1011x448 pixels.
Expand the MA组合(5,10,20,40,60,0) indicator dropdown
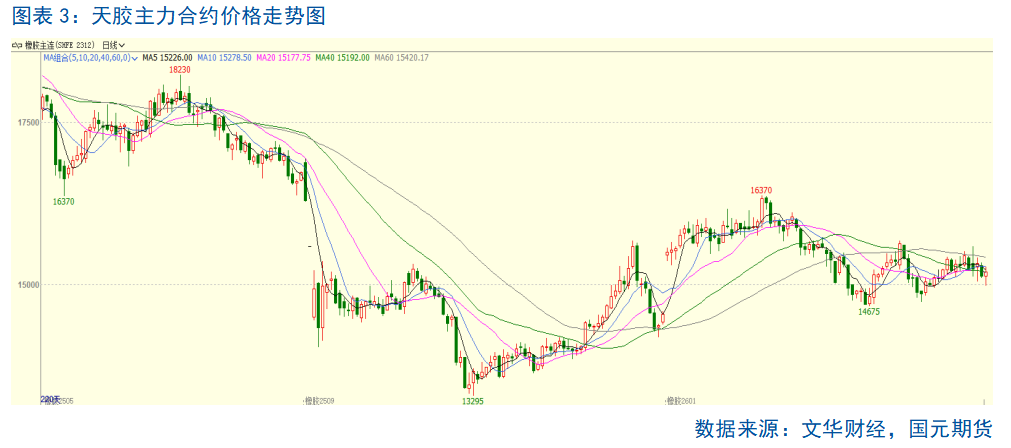point(91,57)
